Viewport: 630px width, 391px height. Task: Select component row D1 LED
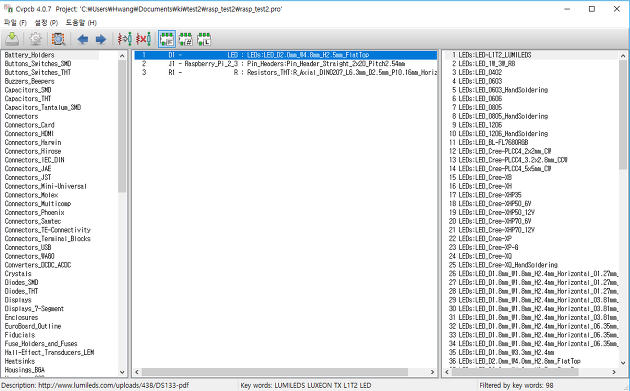click(285, 55)
